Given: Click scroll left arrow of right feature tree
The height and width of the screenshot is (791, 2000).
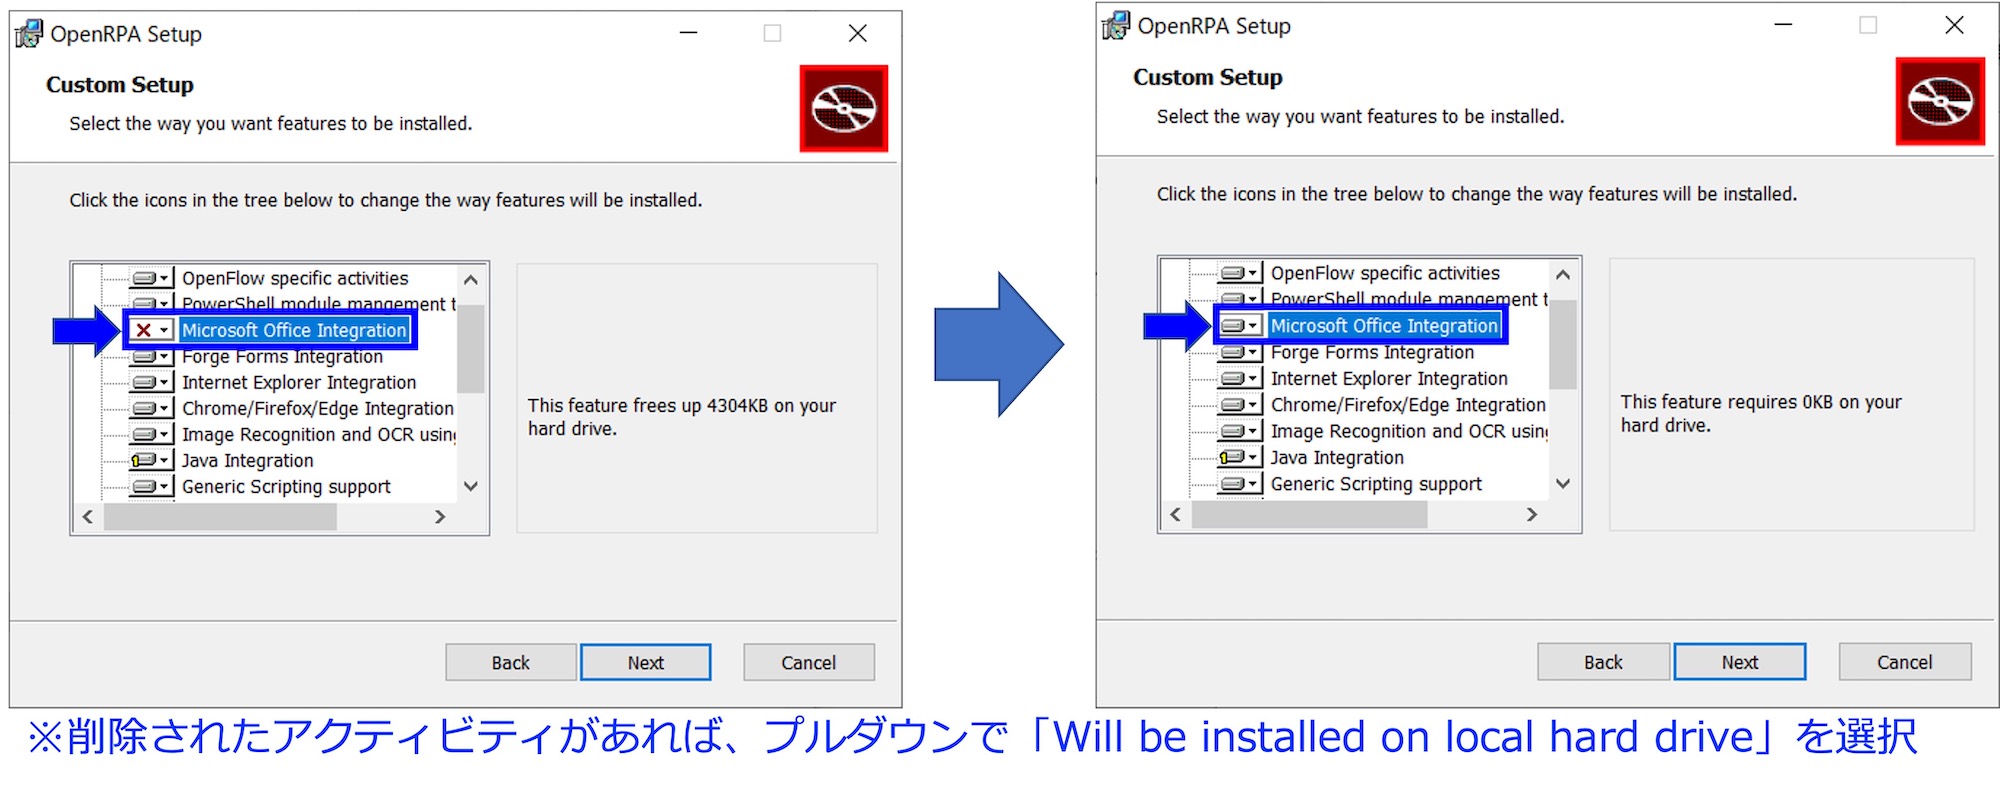Looking at the screenshot, I should point(1176,514).
